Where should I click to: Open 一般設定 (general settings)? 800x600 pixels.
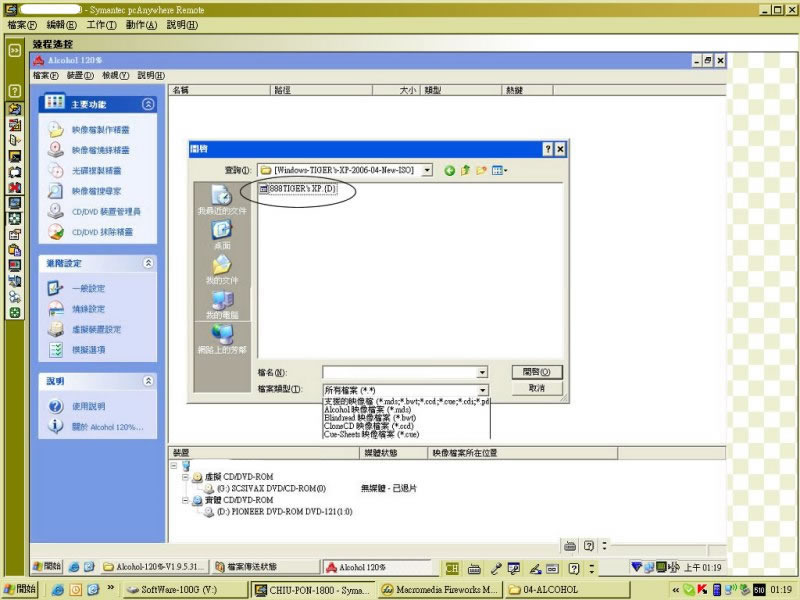[x=88, y=289]
